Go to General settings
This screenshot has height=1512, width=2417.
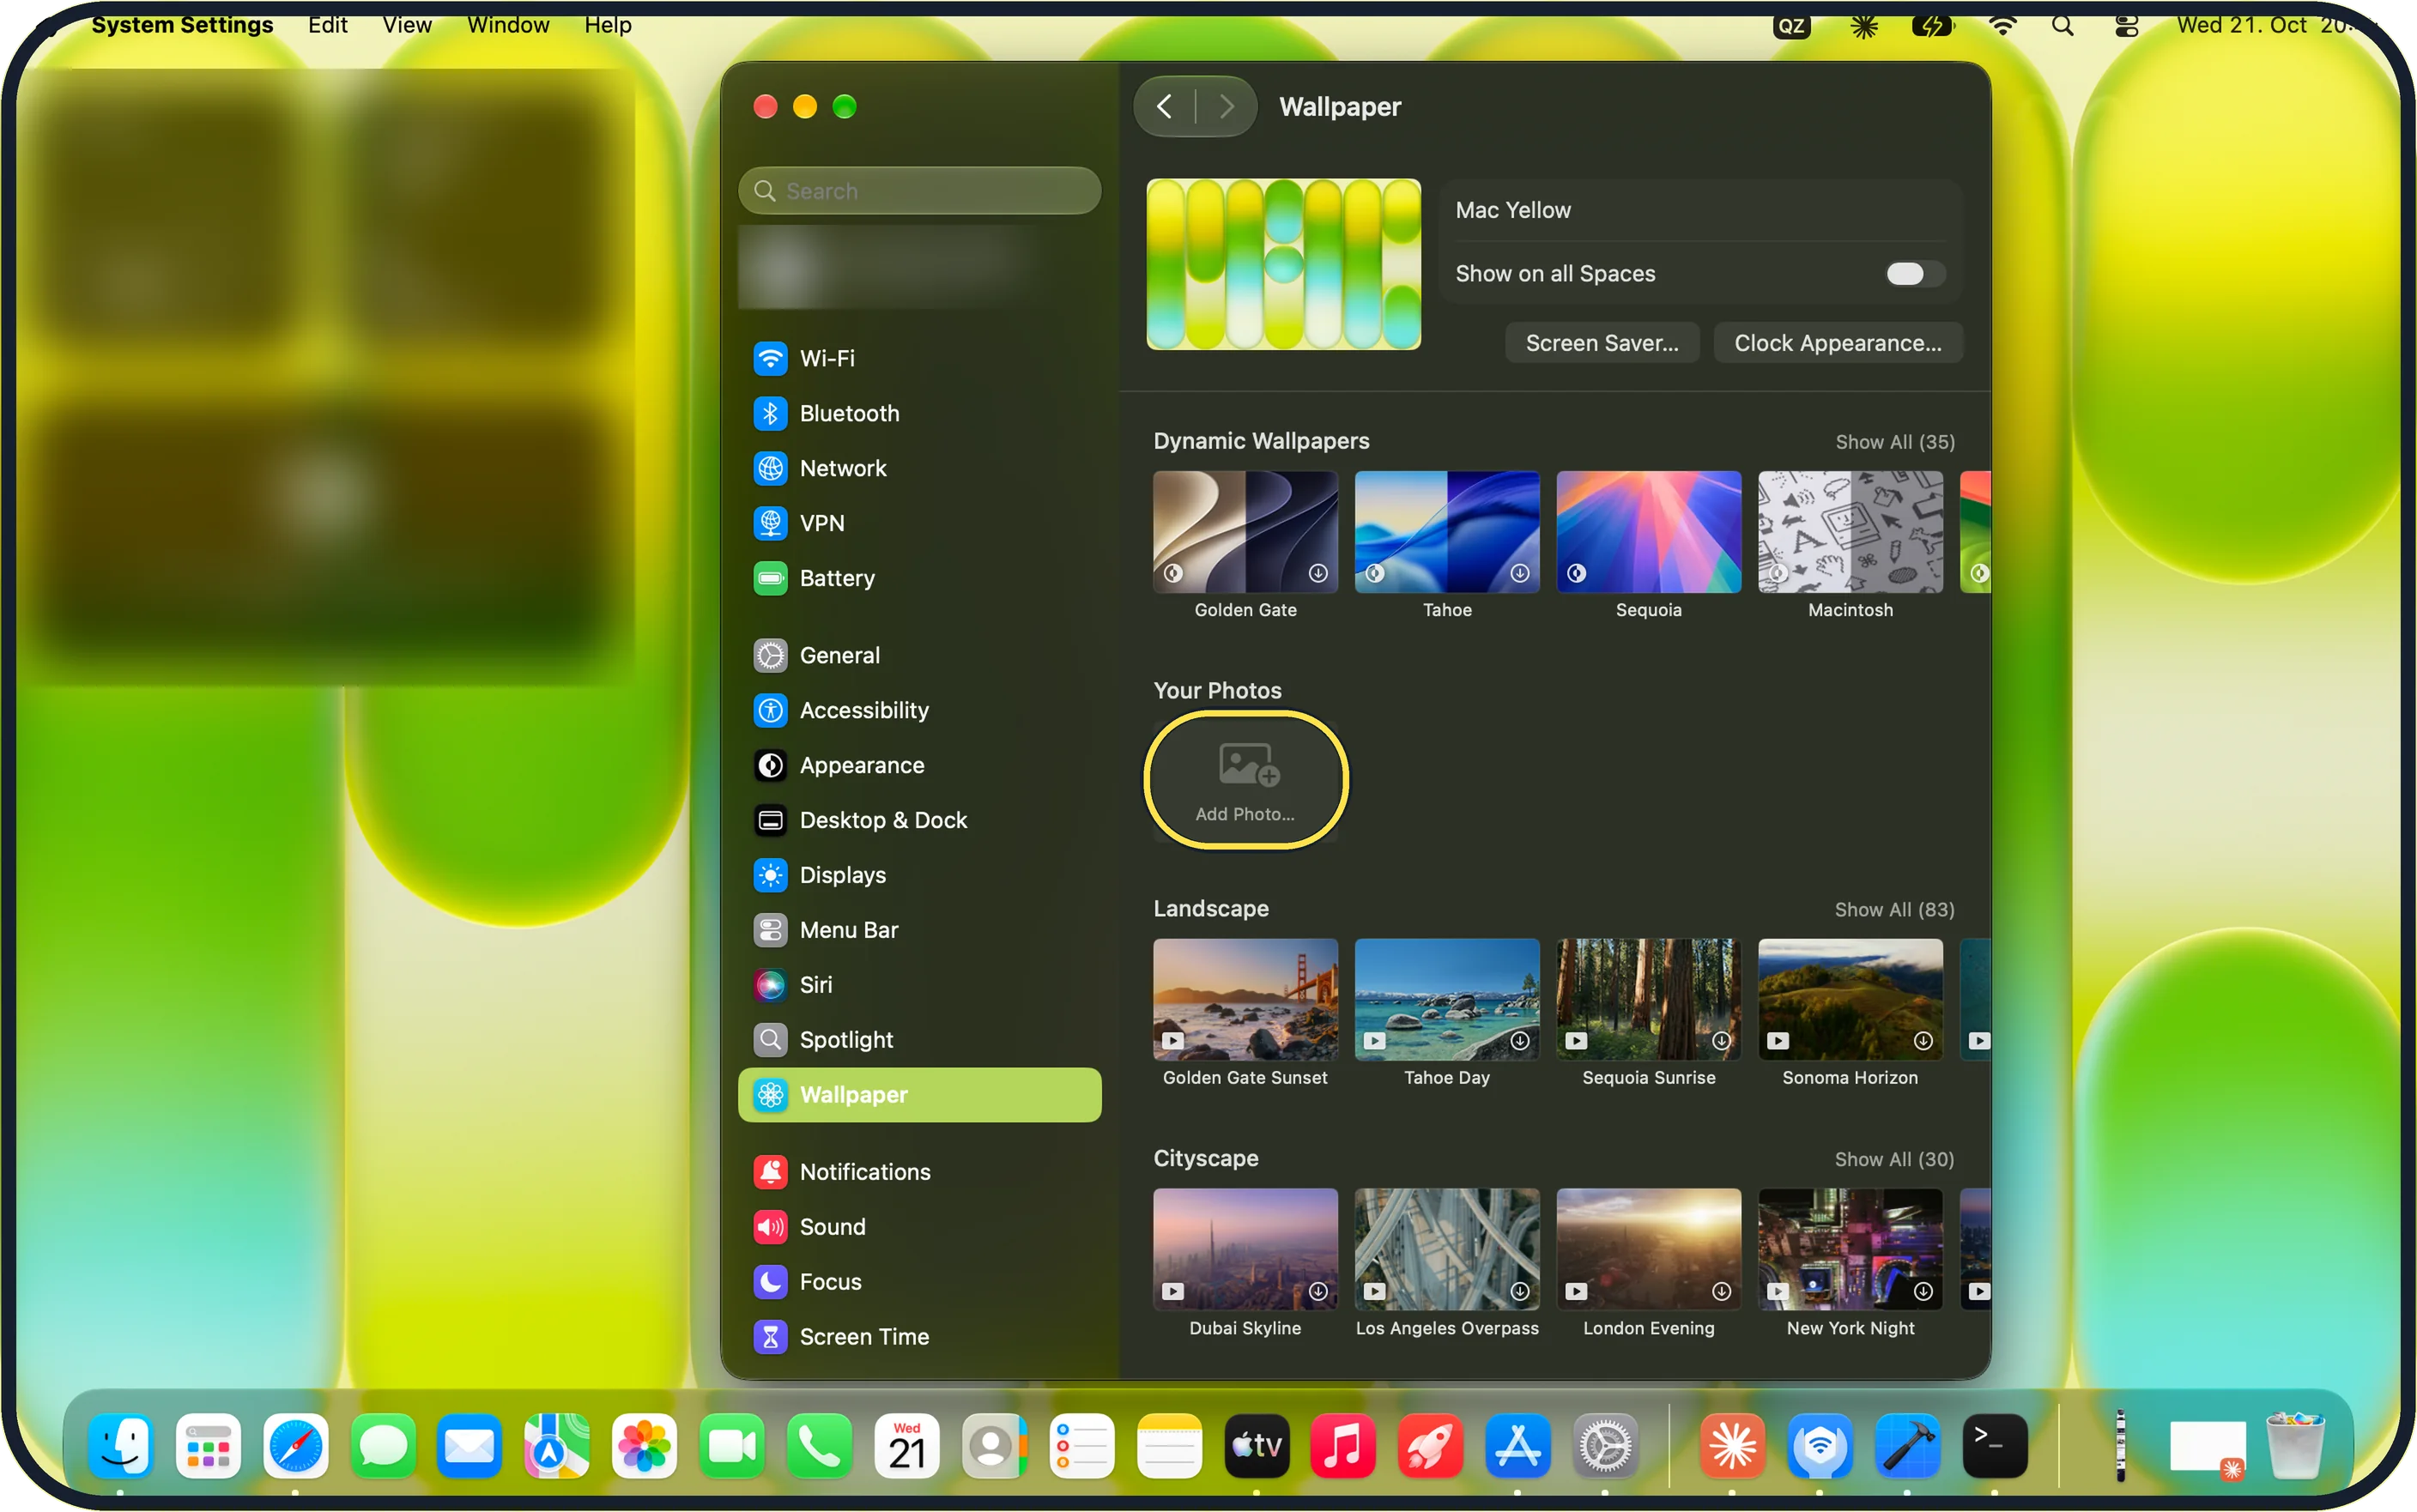click(919, 655)
